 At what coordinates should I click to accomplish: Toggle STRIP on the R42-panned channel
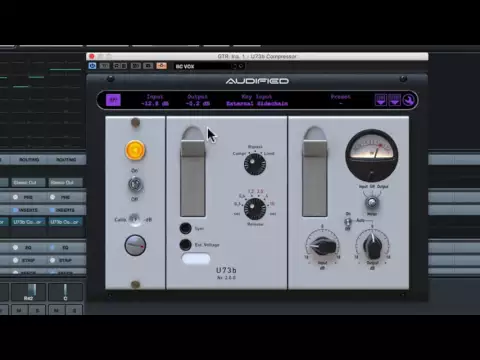tap(15, 260)
